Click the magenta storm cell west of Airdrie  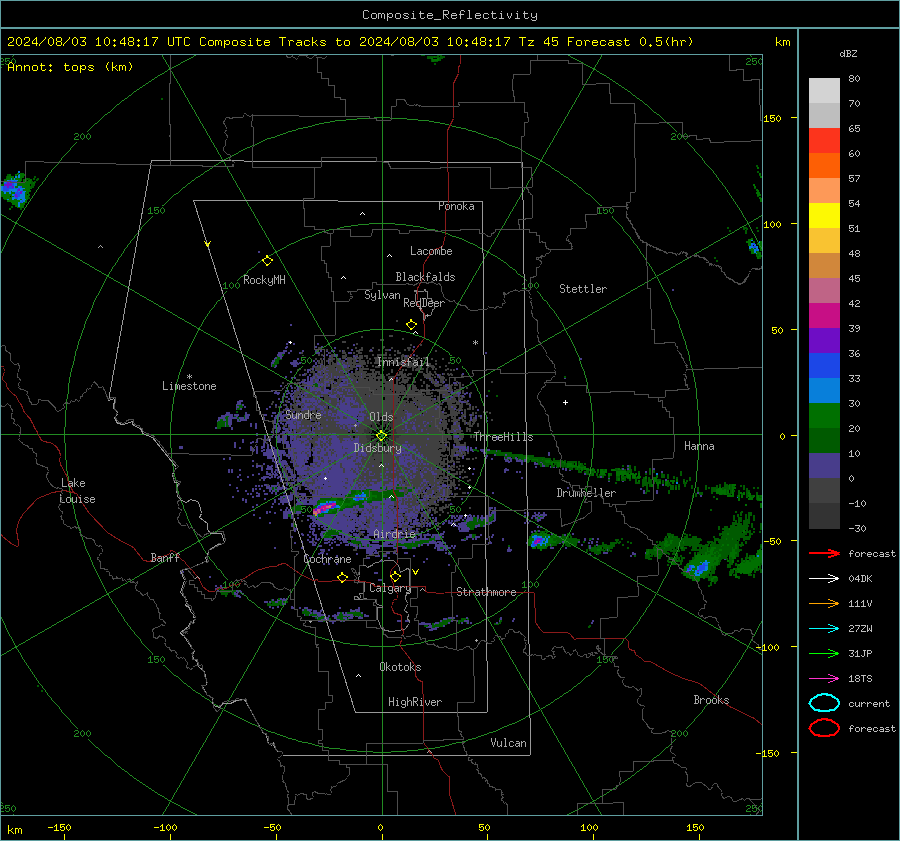pos(325,507)
